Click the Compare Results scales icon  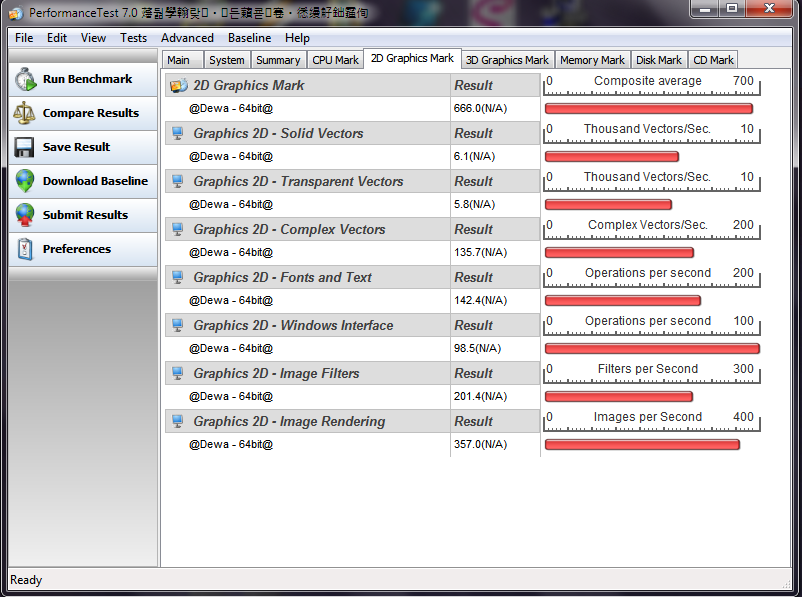tap(25, 113)
